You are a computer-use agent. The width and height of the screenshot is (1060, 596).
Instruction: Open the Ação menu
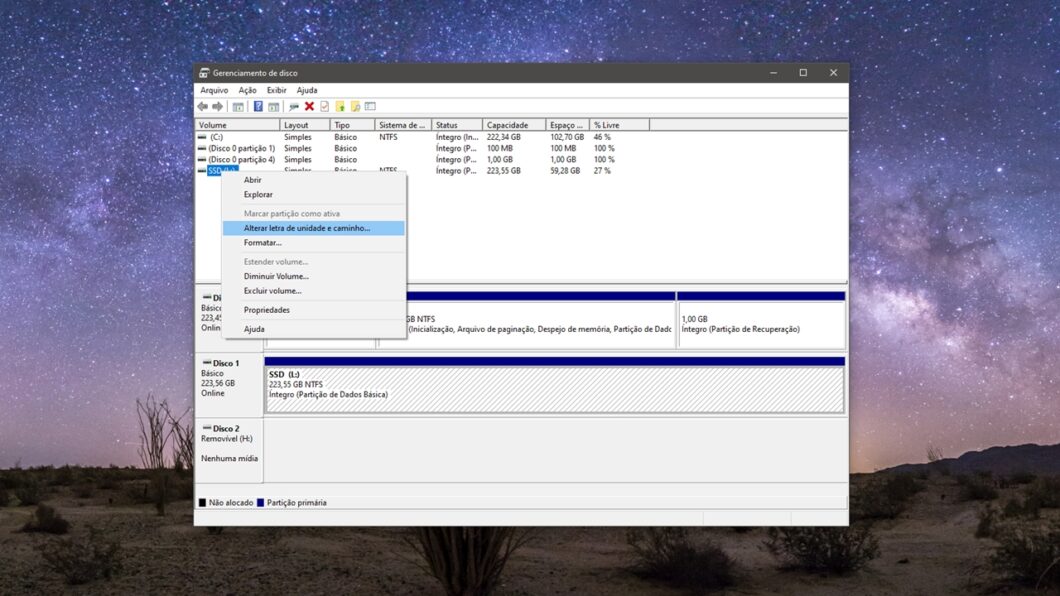(247, 90)
